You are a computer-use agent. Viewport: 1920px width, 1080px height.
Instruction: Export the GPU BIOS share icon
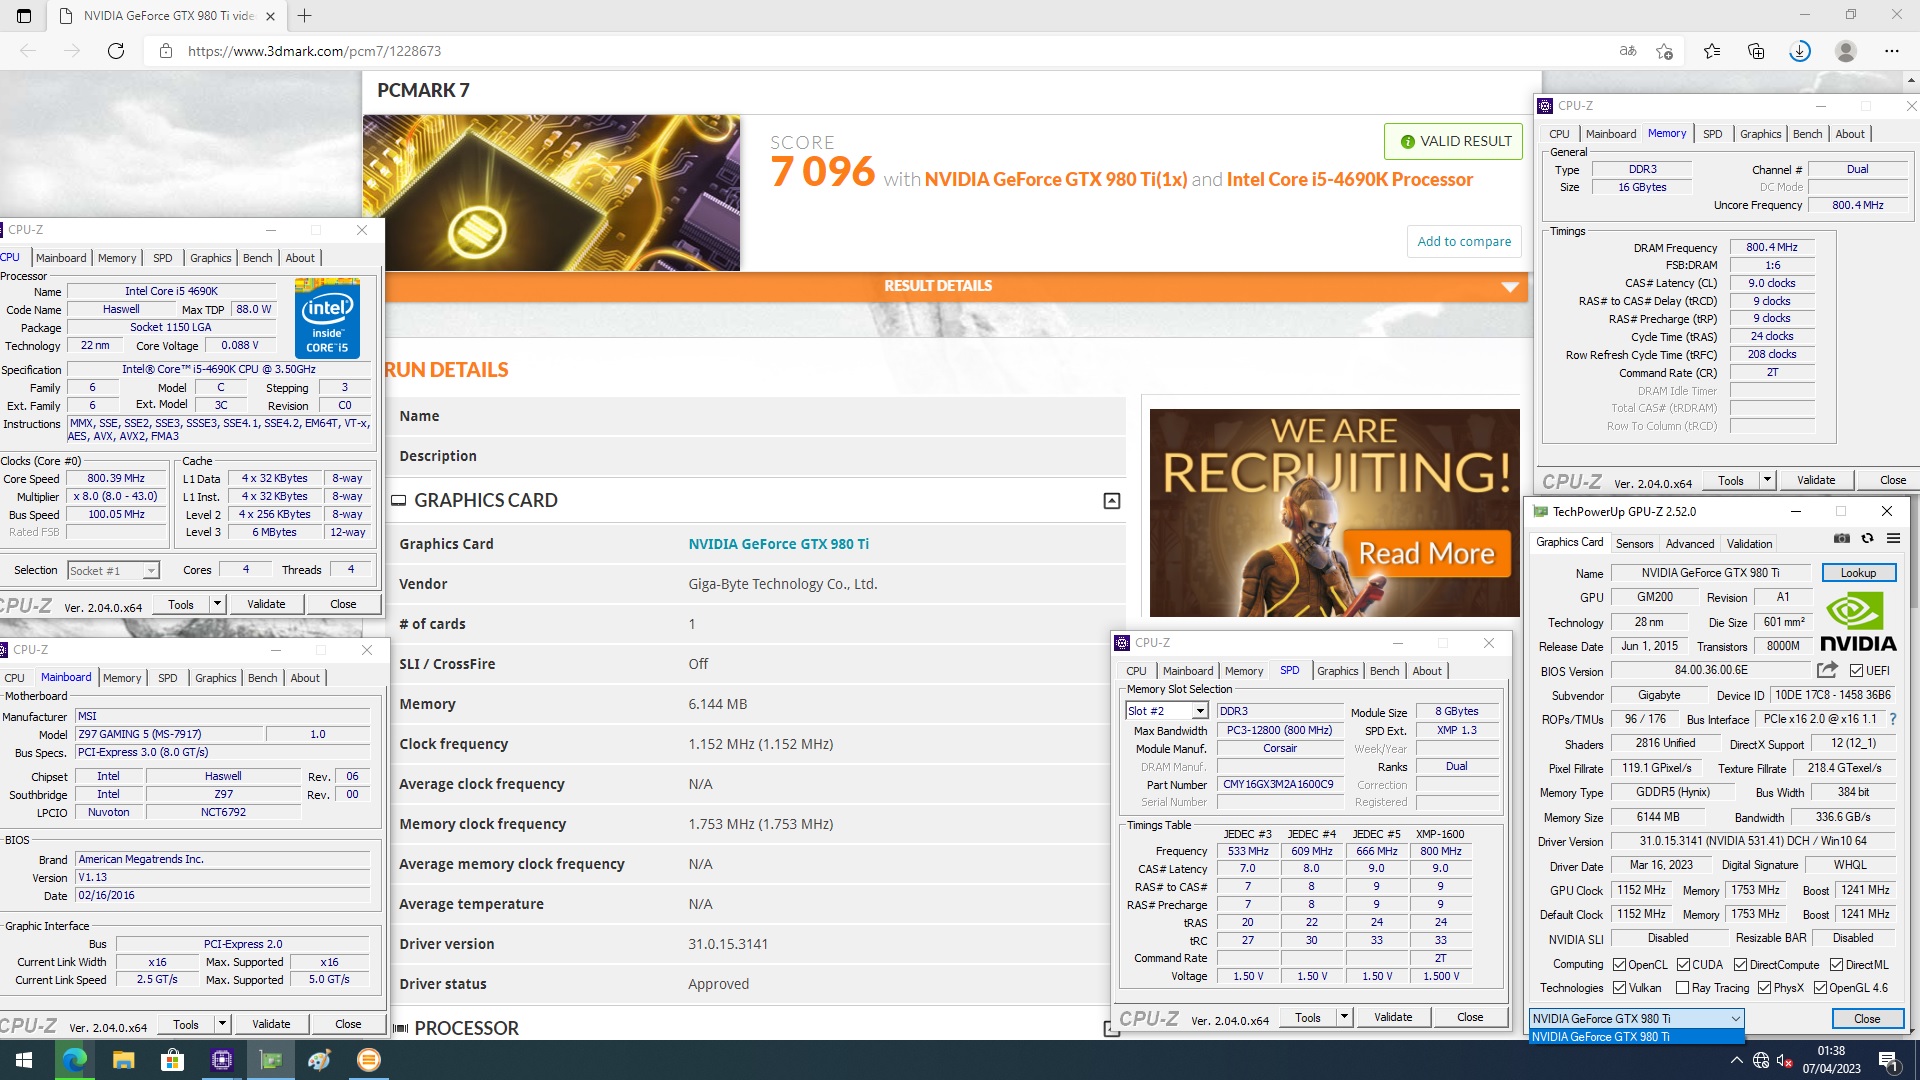(x=1827, y=670)
